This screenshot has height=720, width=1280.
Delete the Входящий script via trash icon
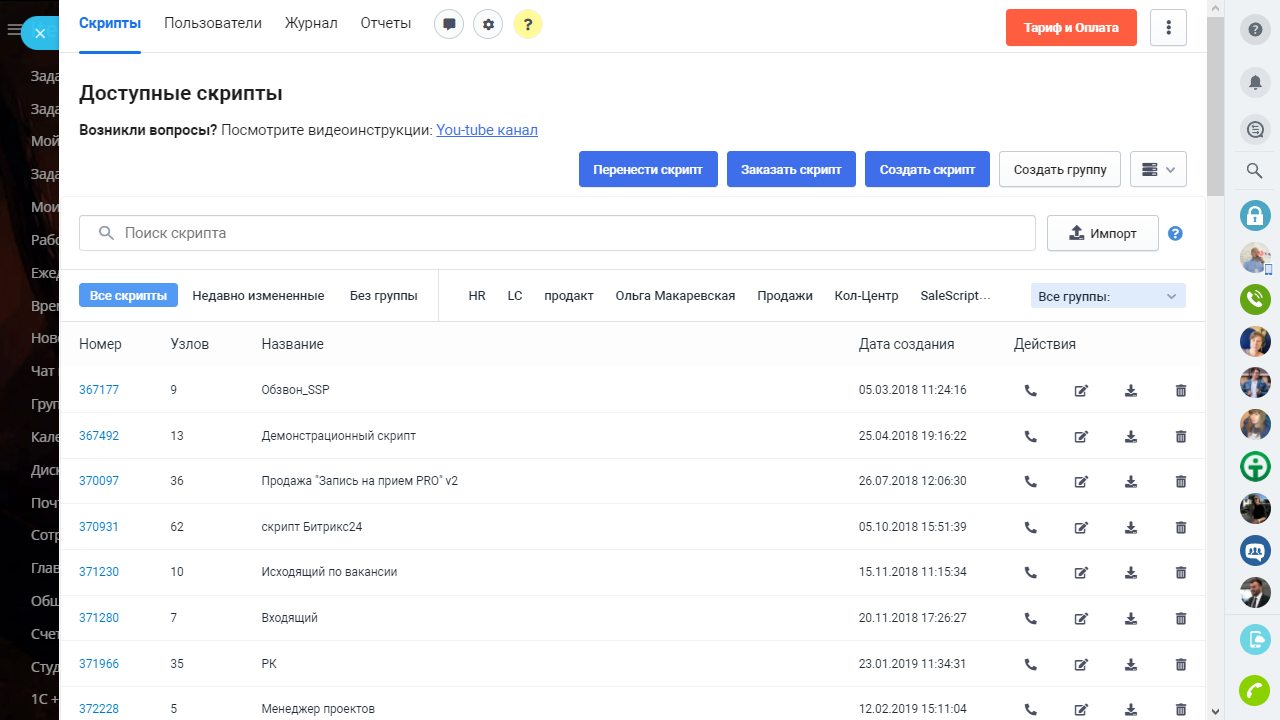[1181, 618]
